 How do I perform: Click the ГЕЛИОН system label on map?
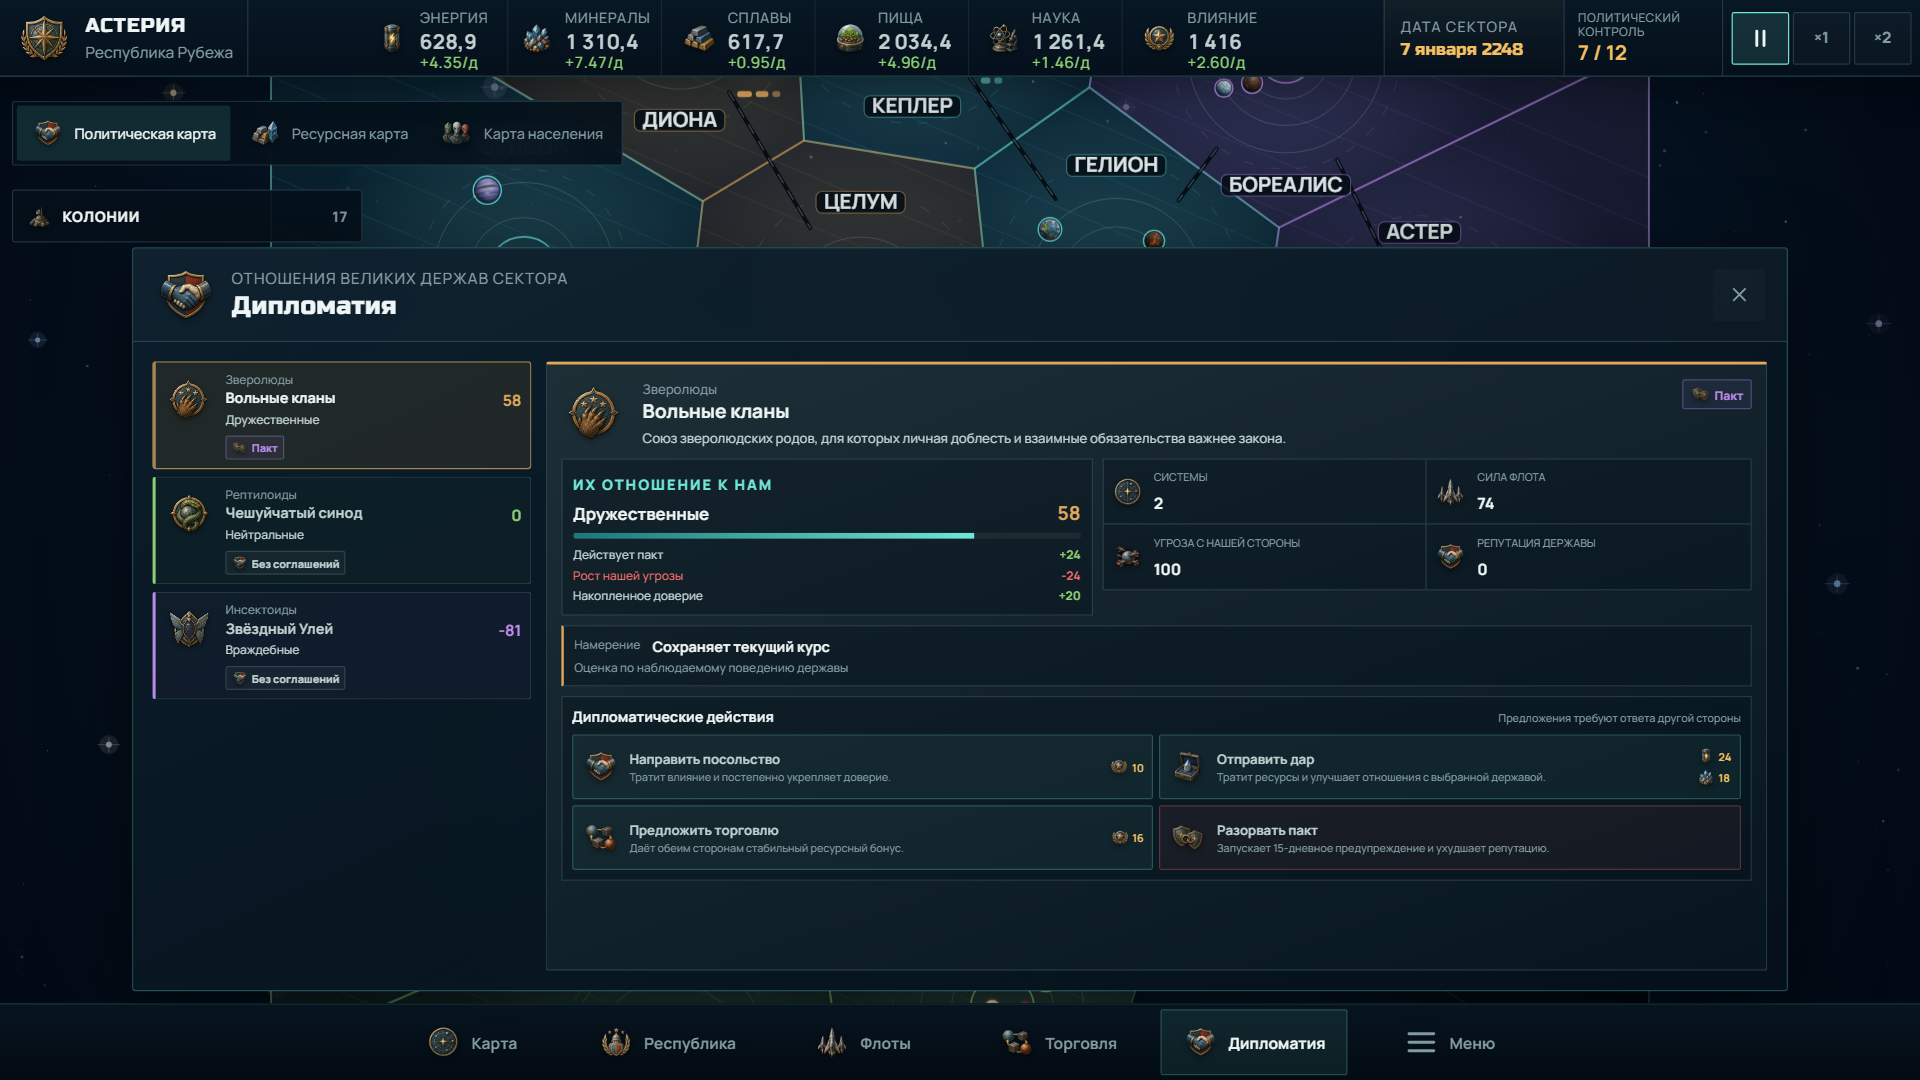[x=1116, y=165]
